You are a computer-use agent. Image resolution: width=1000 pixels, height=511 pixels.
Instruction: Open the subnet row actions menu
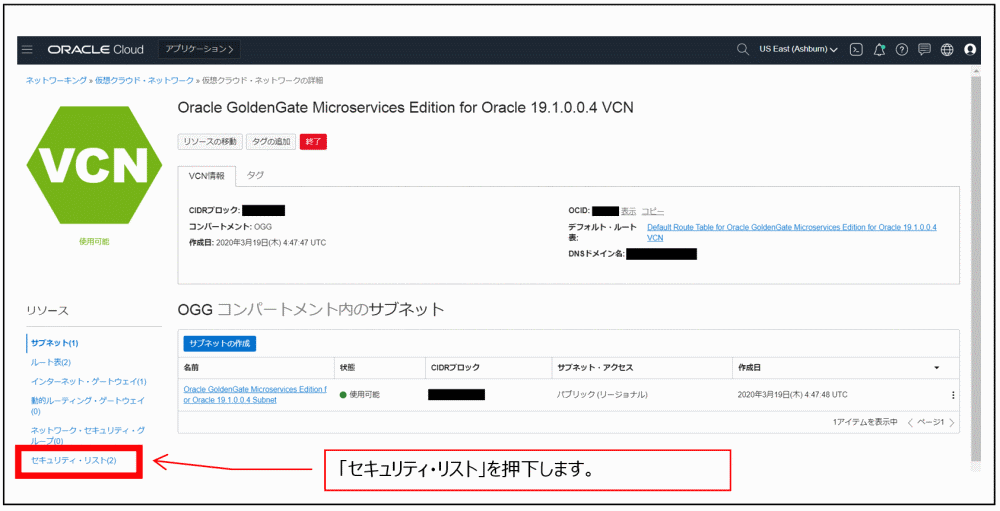(953, 395)
